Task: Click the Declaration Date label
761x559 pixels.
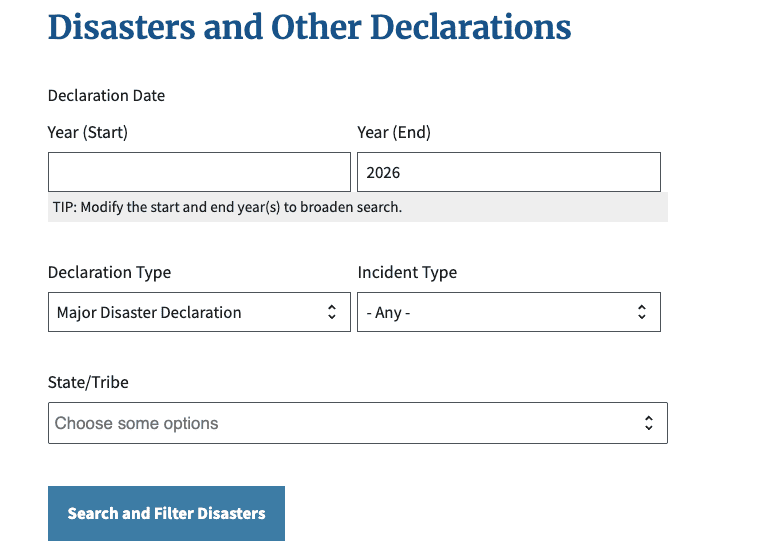Action: (106, 96)
